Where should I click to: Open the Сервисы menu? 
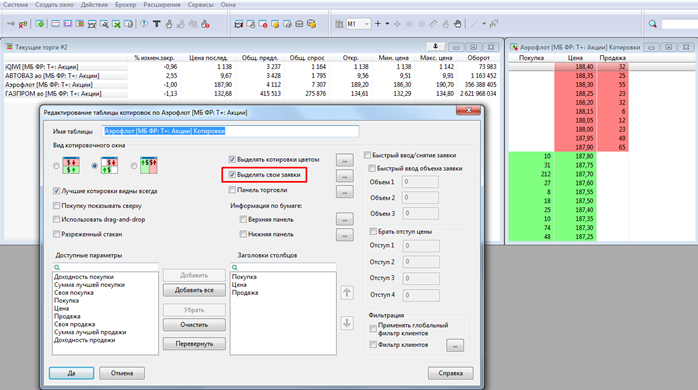[200, 4]
